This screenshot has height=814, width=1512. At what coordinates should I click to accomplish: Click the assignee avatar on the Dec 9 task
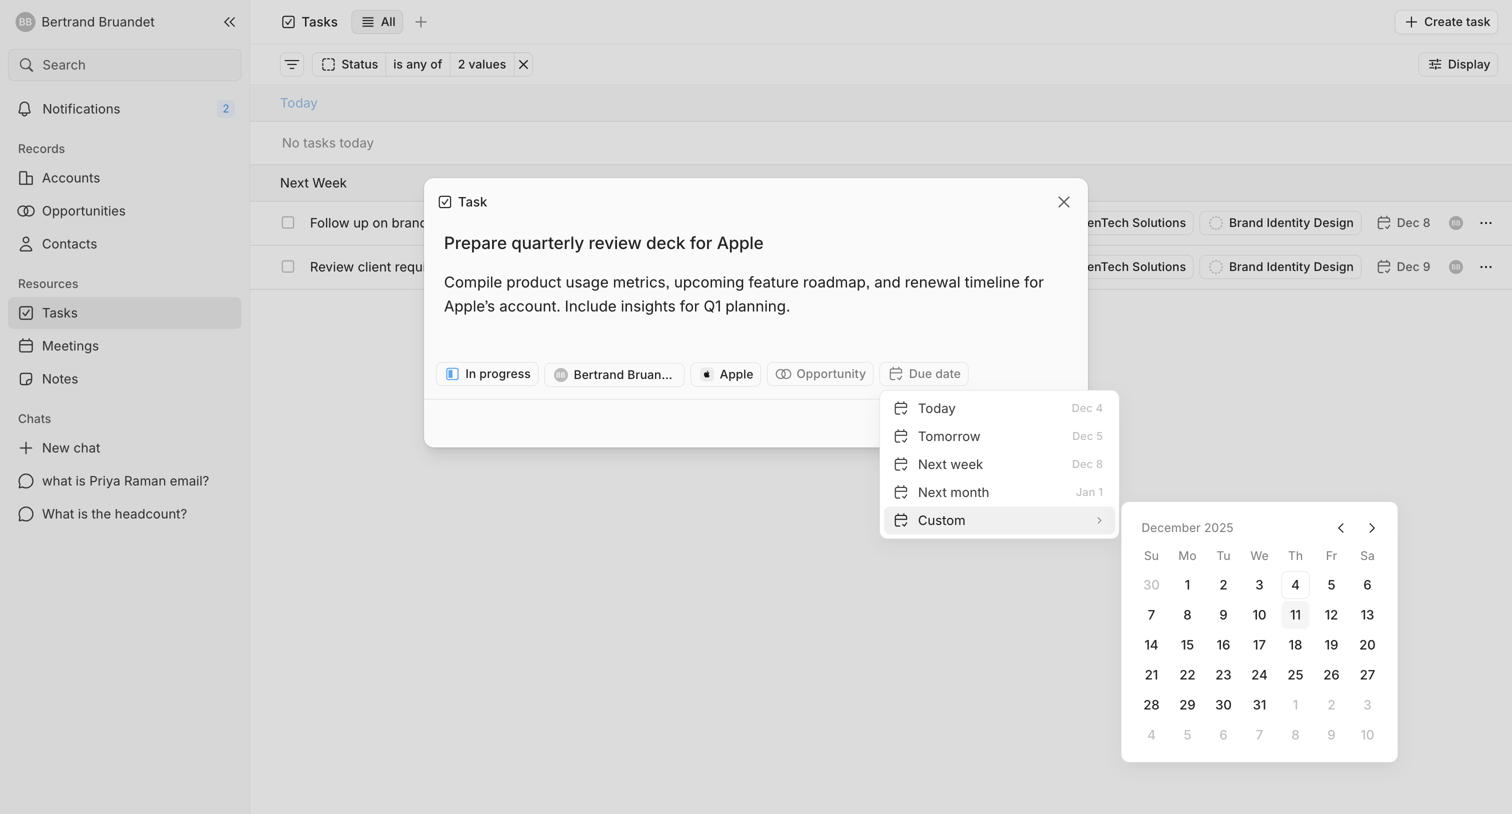click(x=1456, y=267)
